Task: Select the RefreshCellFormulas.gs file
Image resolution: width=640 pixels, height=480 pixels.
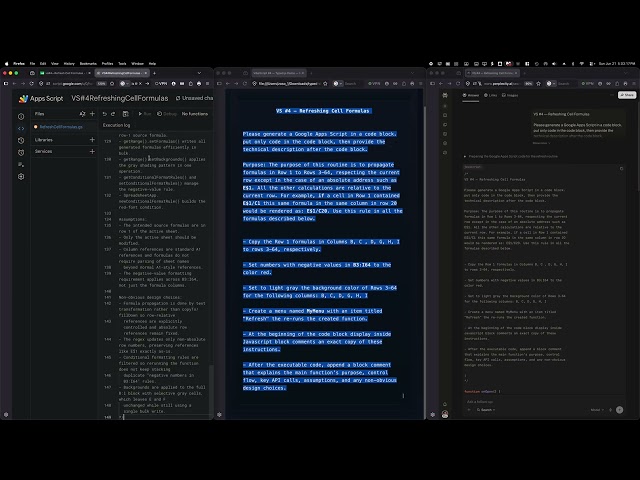Action: (x=61, y=127)
